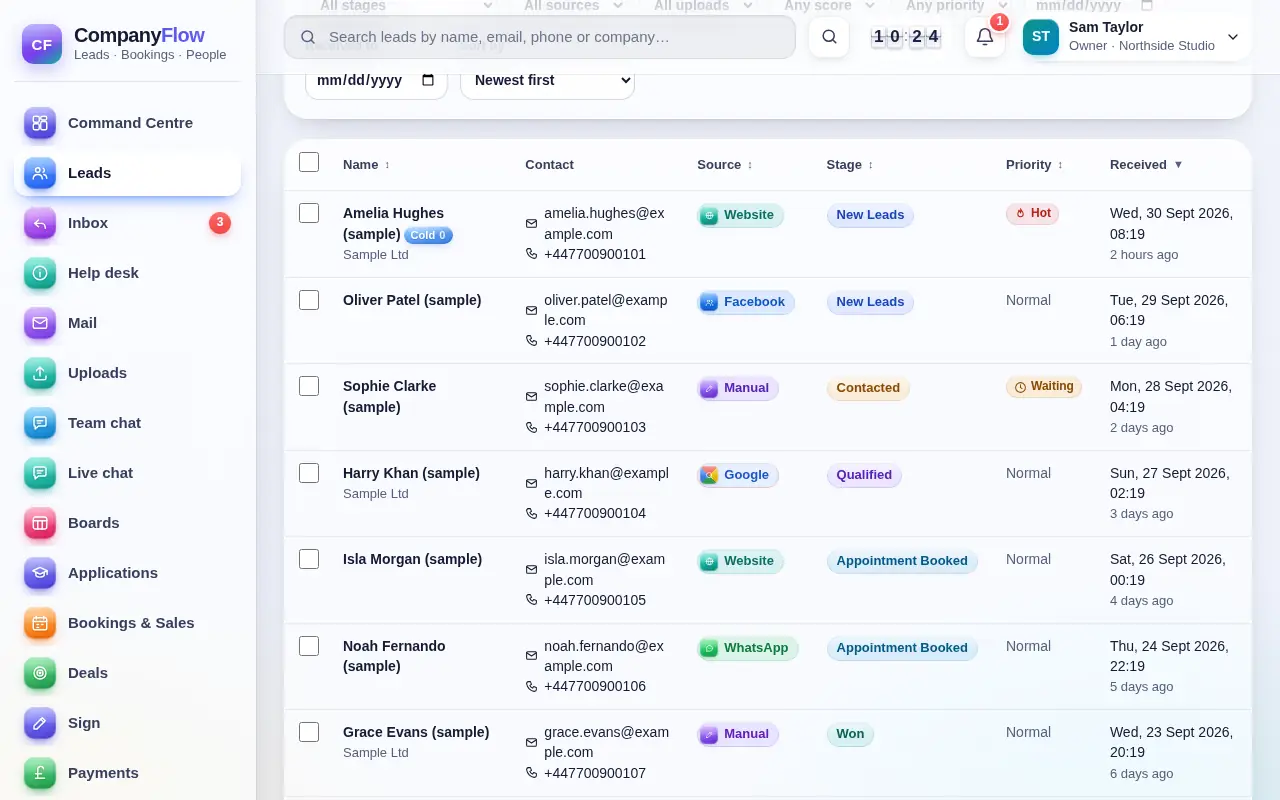
Task: Click the Leads people icon in sidebar
Action: pyautogui.click(x=40, y=173)
